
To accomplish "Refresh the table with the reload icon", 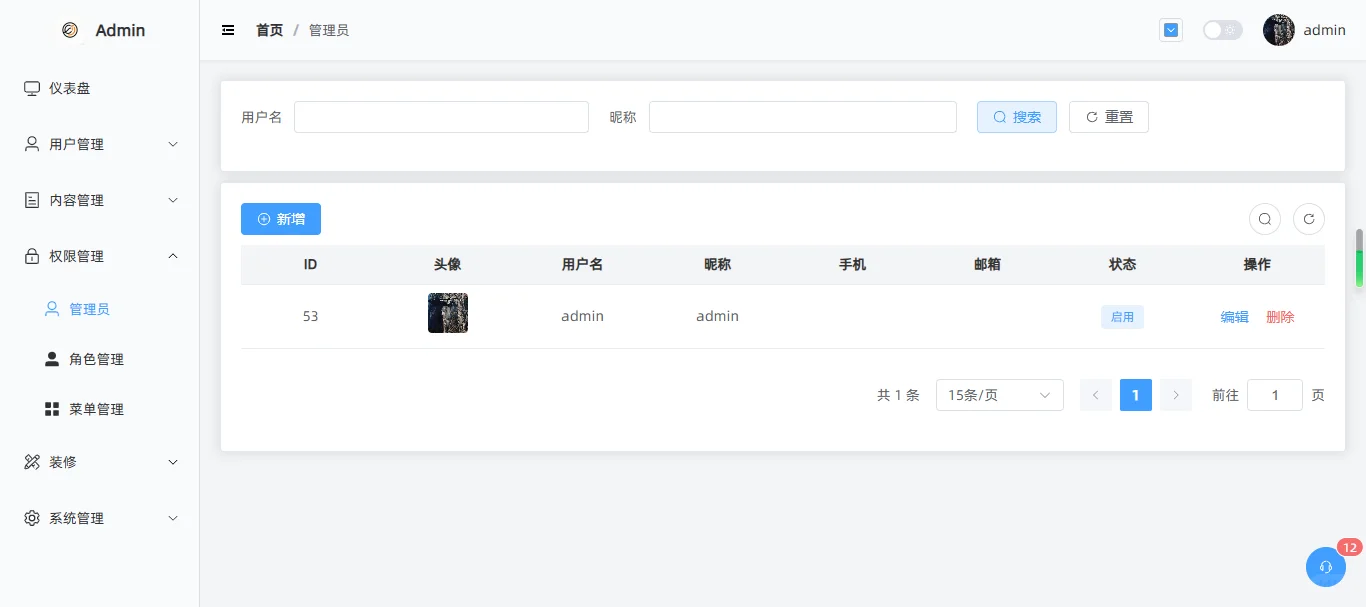I will (1309, 218).
